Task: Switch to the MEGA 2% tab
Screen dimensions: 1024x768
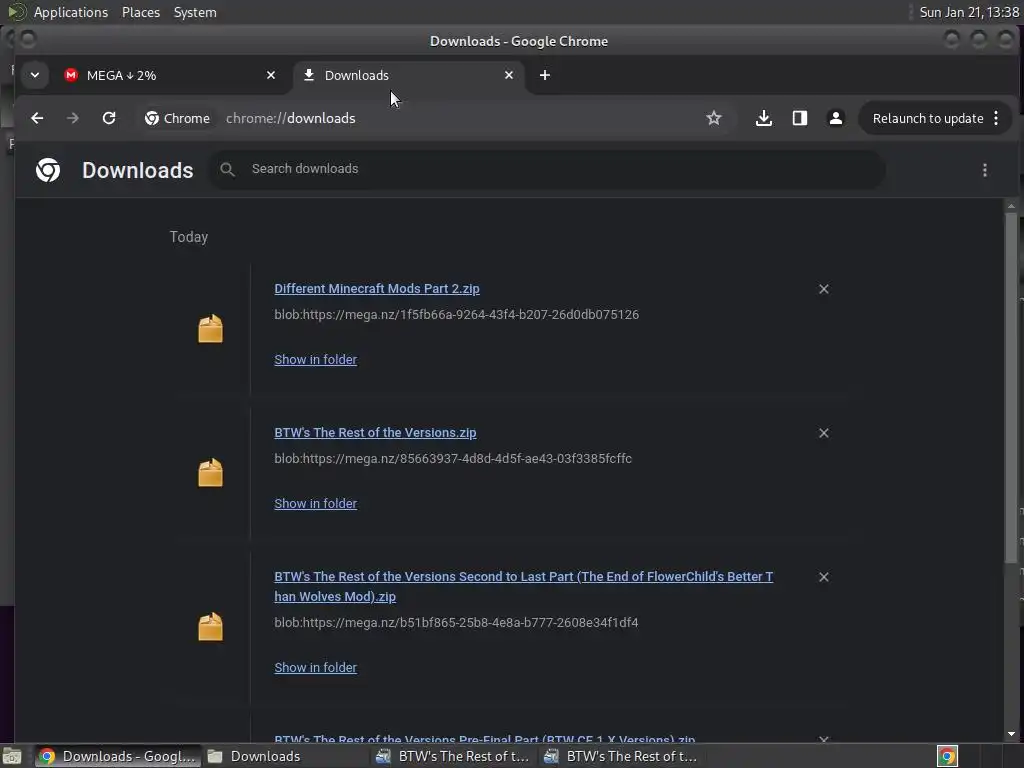Action: tap(172, 76)
